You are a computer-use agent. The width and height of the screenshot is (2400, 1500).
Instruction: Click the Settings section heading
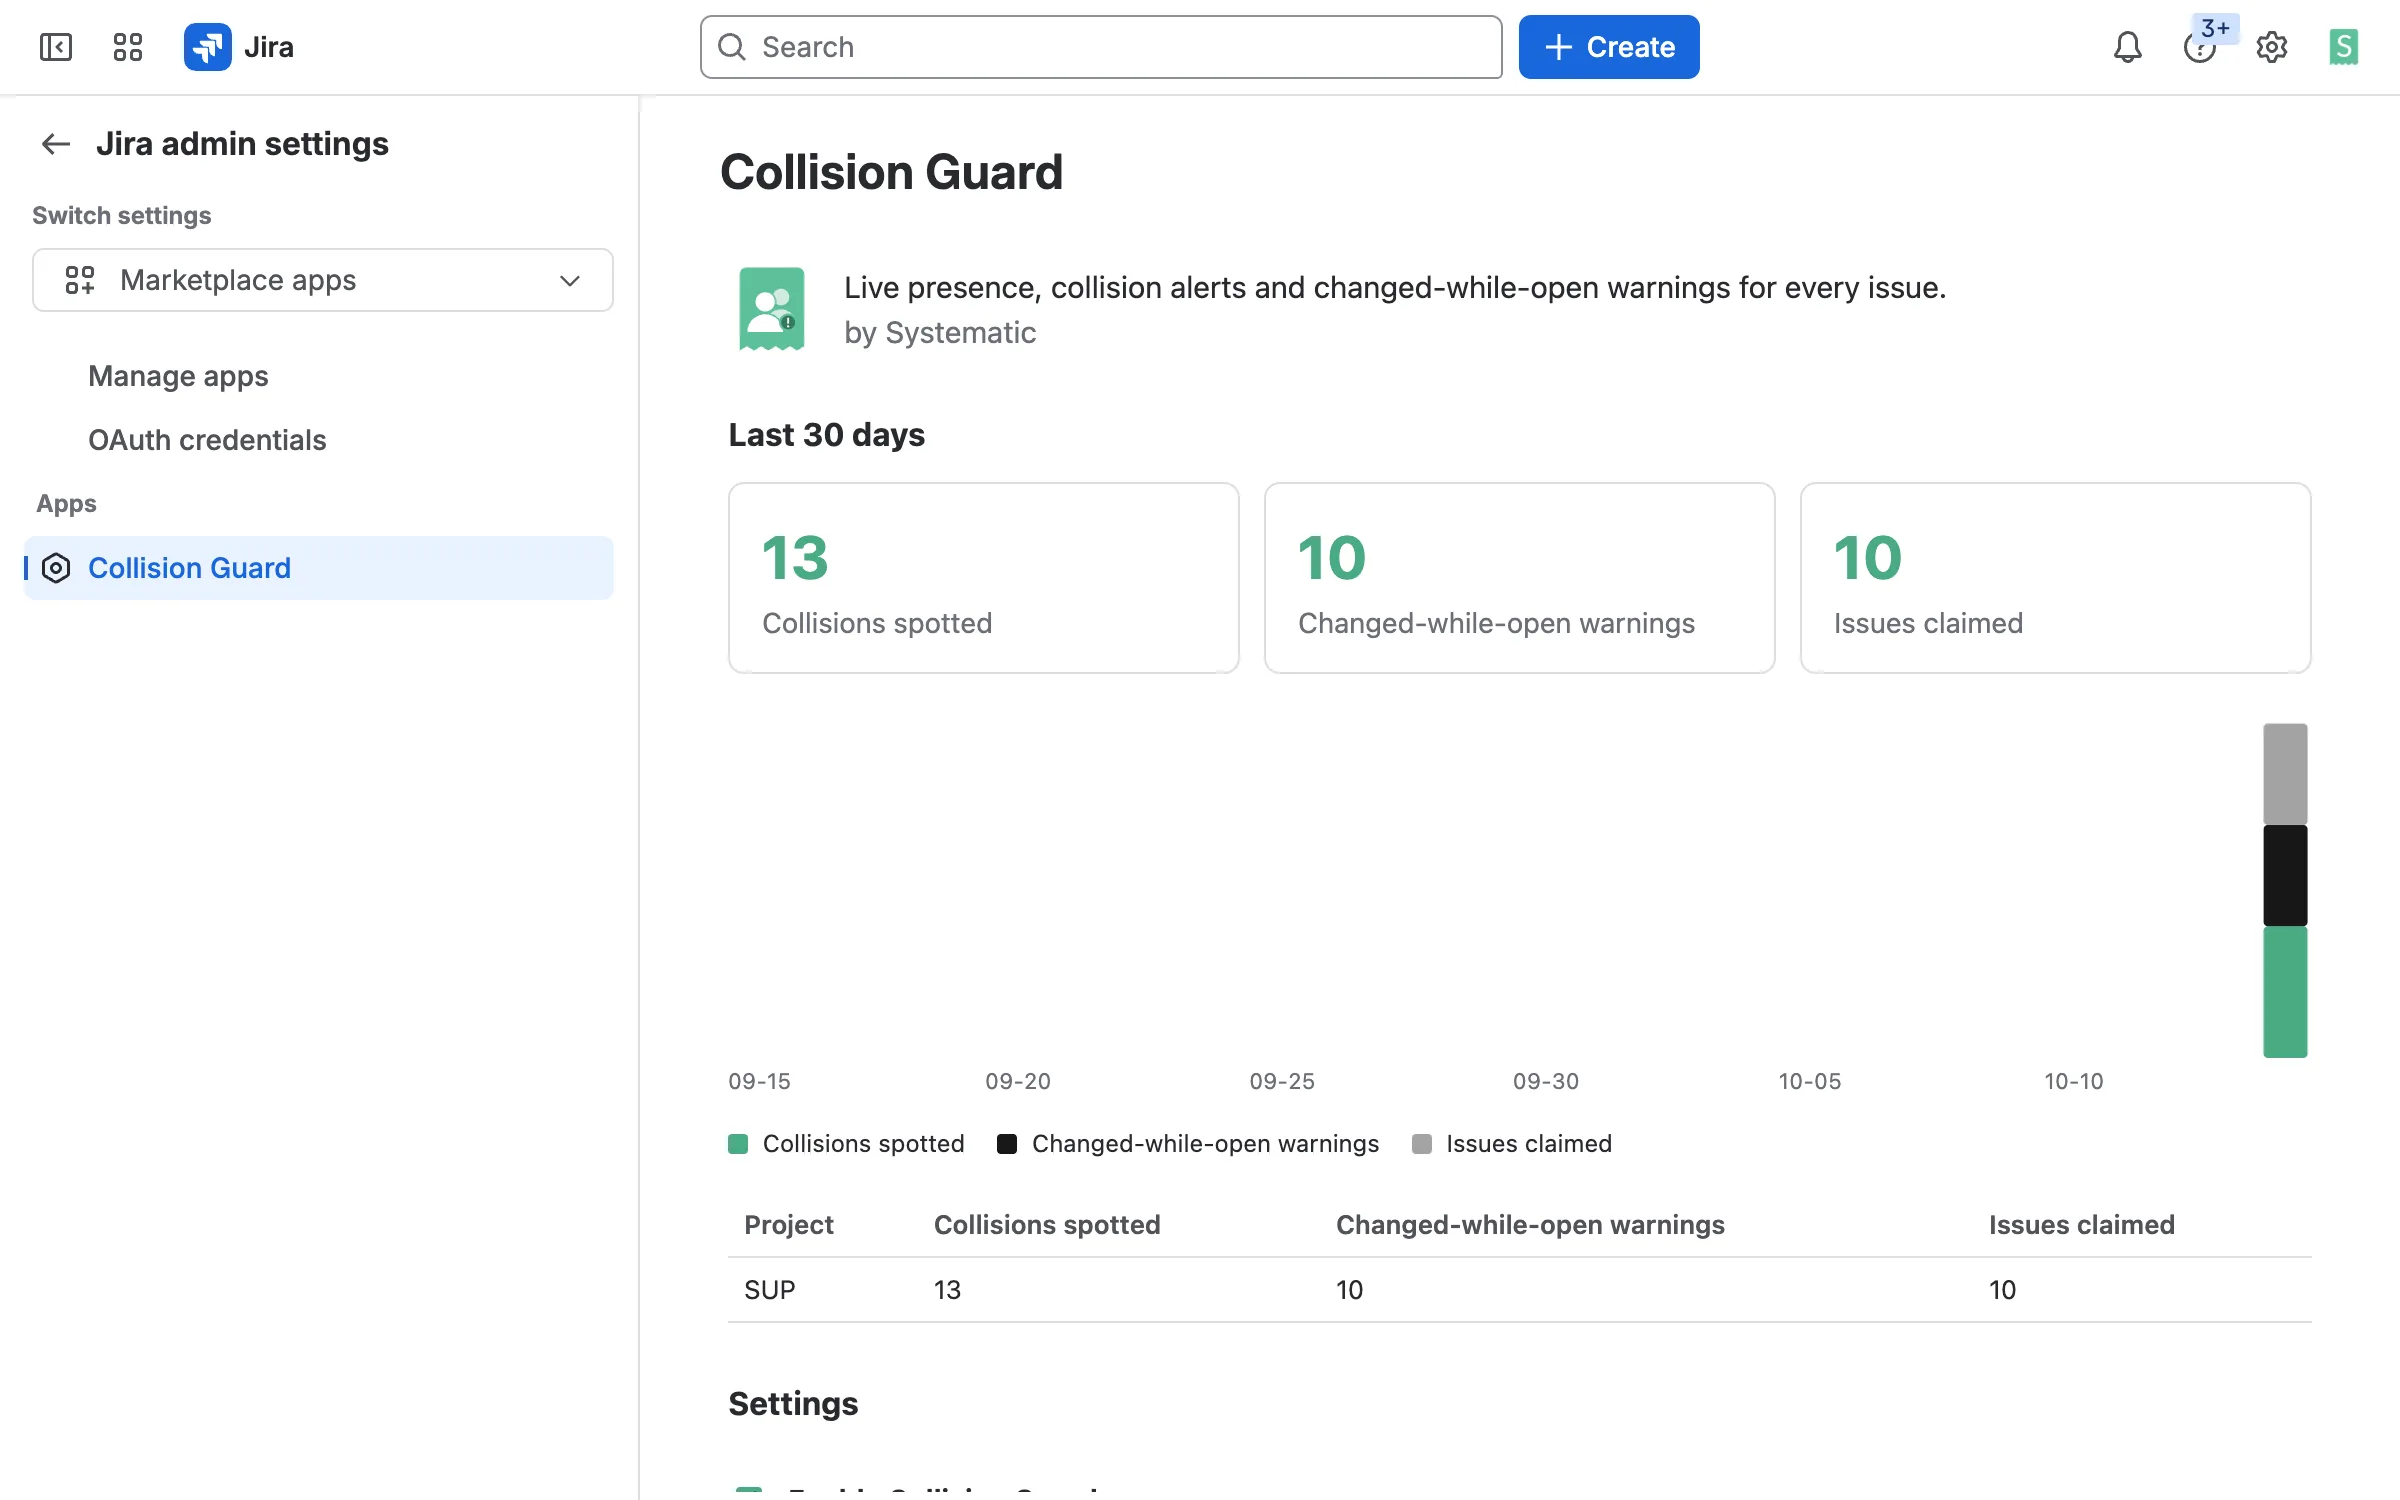tap(793, 1404)
